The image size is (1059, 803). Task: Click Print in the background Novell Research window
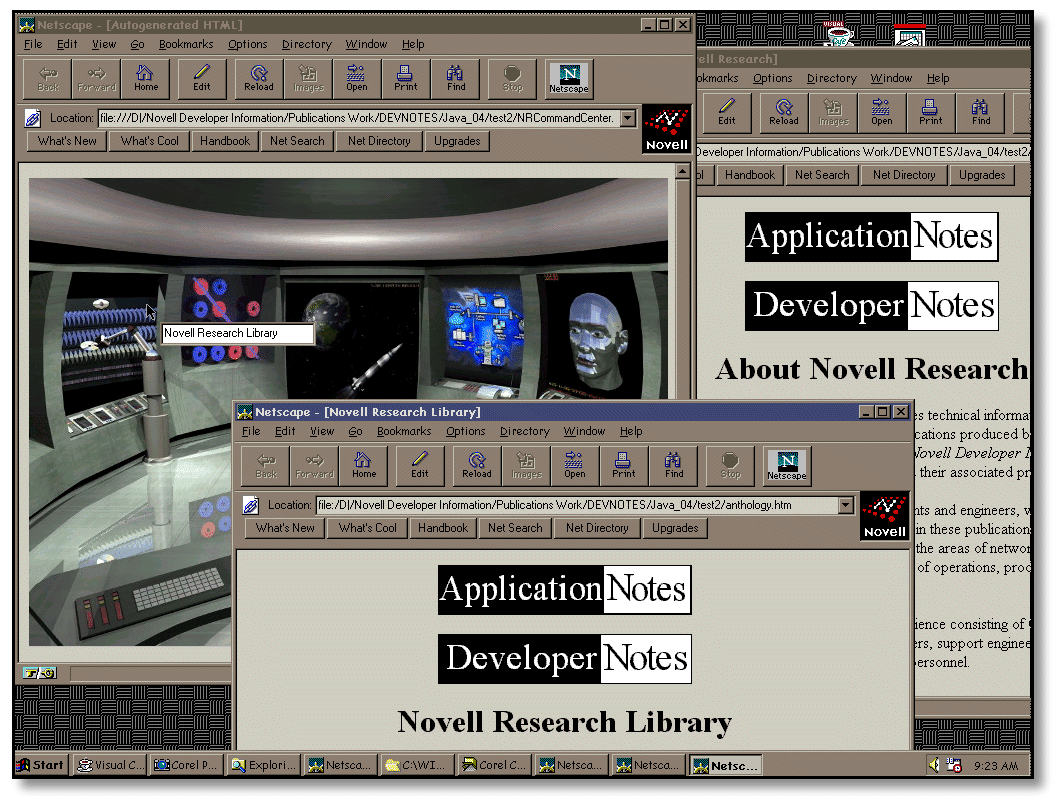tap(930, 113)
